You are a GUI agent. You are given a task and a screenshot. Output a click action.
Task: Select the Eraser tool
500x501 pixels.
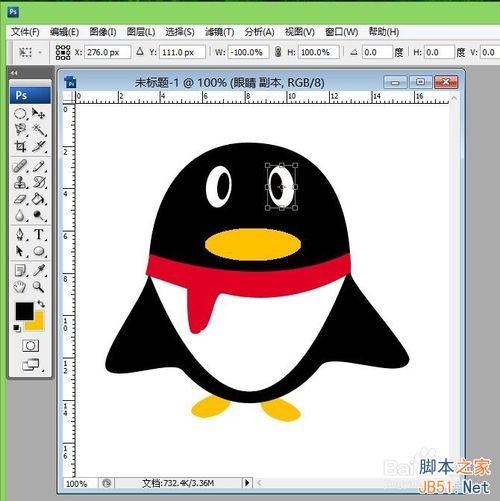pyautogui.click(x=20, y=199)
